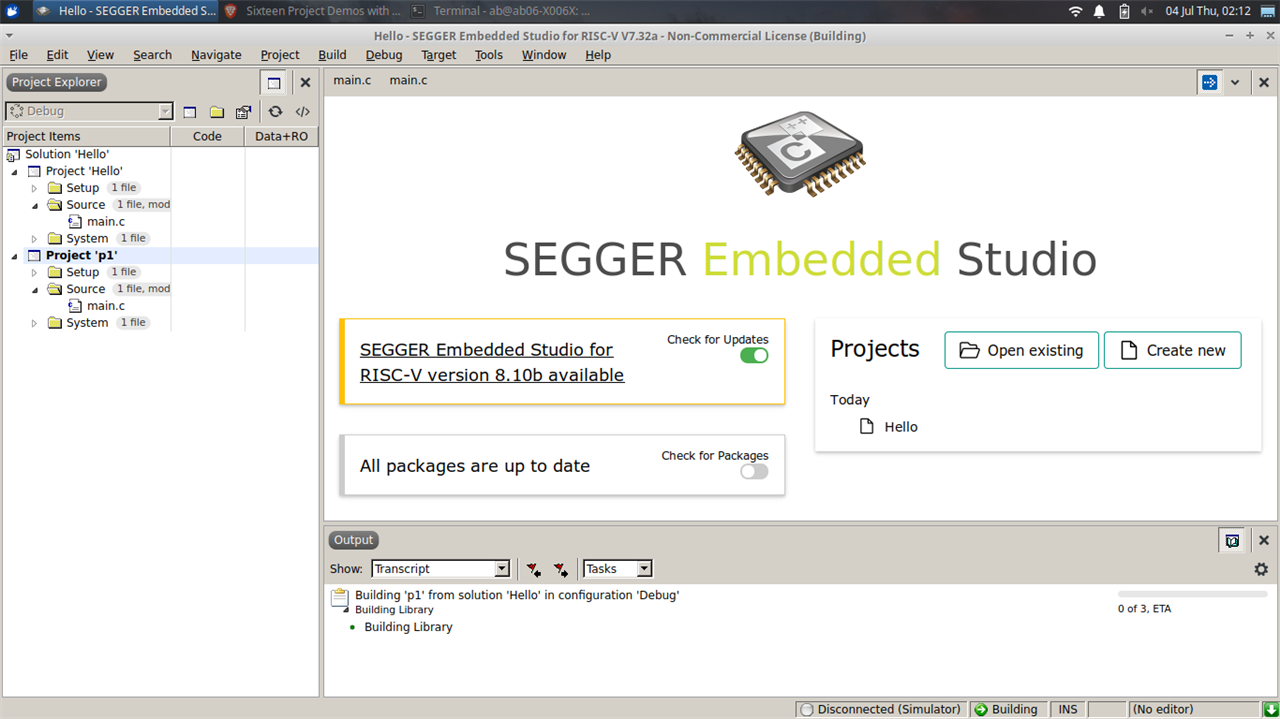Image resolution: width=1280 pixels, height=719 pixels.
Task: Click the Output panel dock icon
Action: tap(1232, 540)
